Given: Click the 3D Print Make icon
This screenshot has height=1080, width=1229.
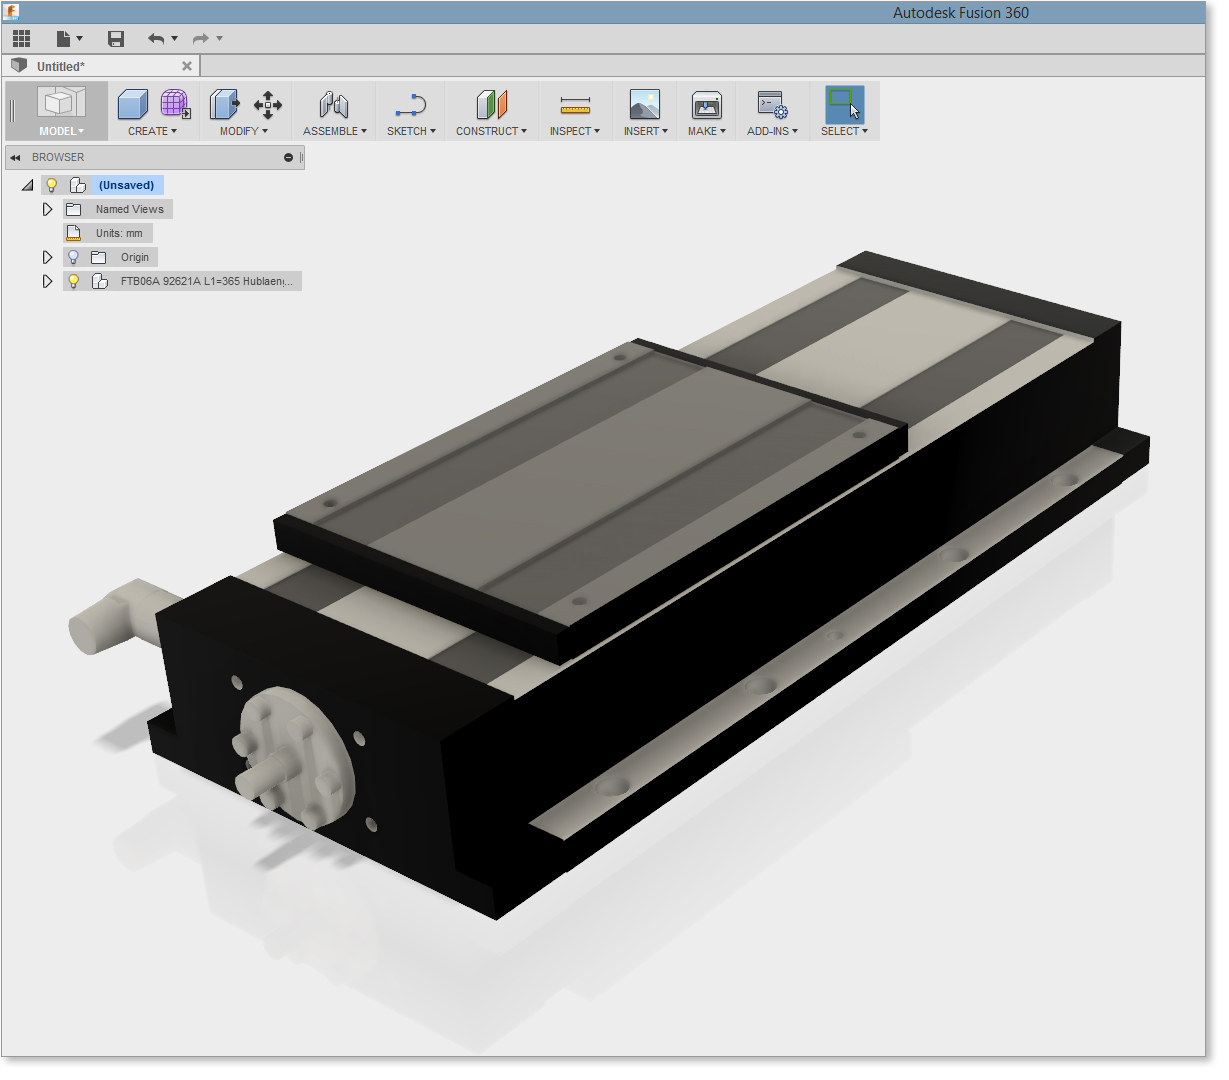Looking at the screenshot, I should 706,105.
